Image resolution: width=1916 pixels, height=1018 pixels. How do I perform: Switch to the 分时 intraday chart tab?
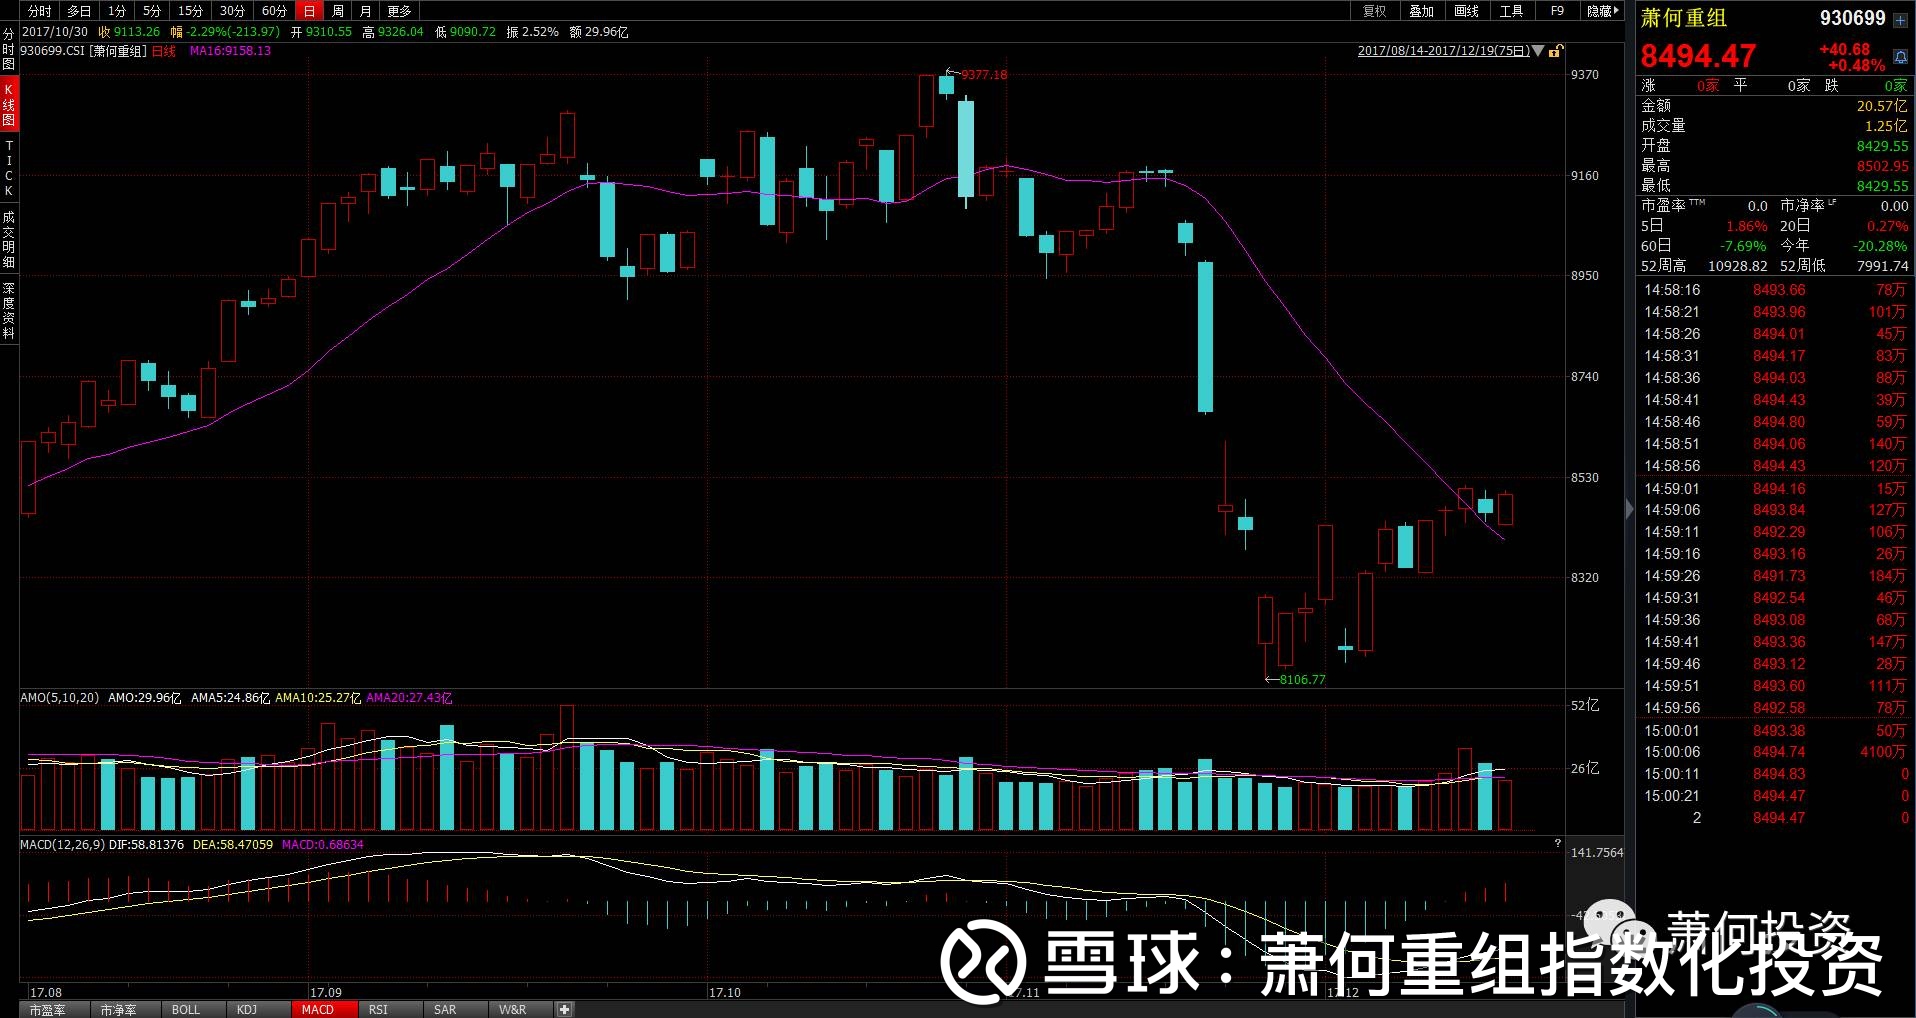click(x=40, y=11)
